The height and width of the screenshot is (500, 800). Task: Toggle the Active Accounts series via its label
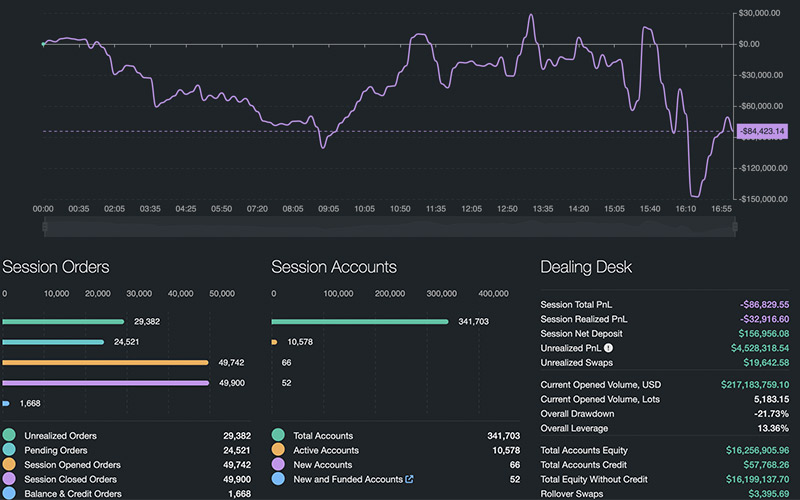click(x=325, y=451)
